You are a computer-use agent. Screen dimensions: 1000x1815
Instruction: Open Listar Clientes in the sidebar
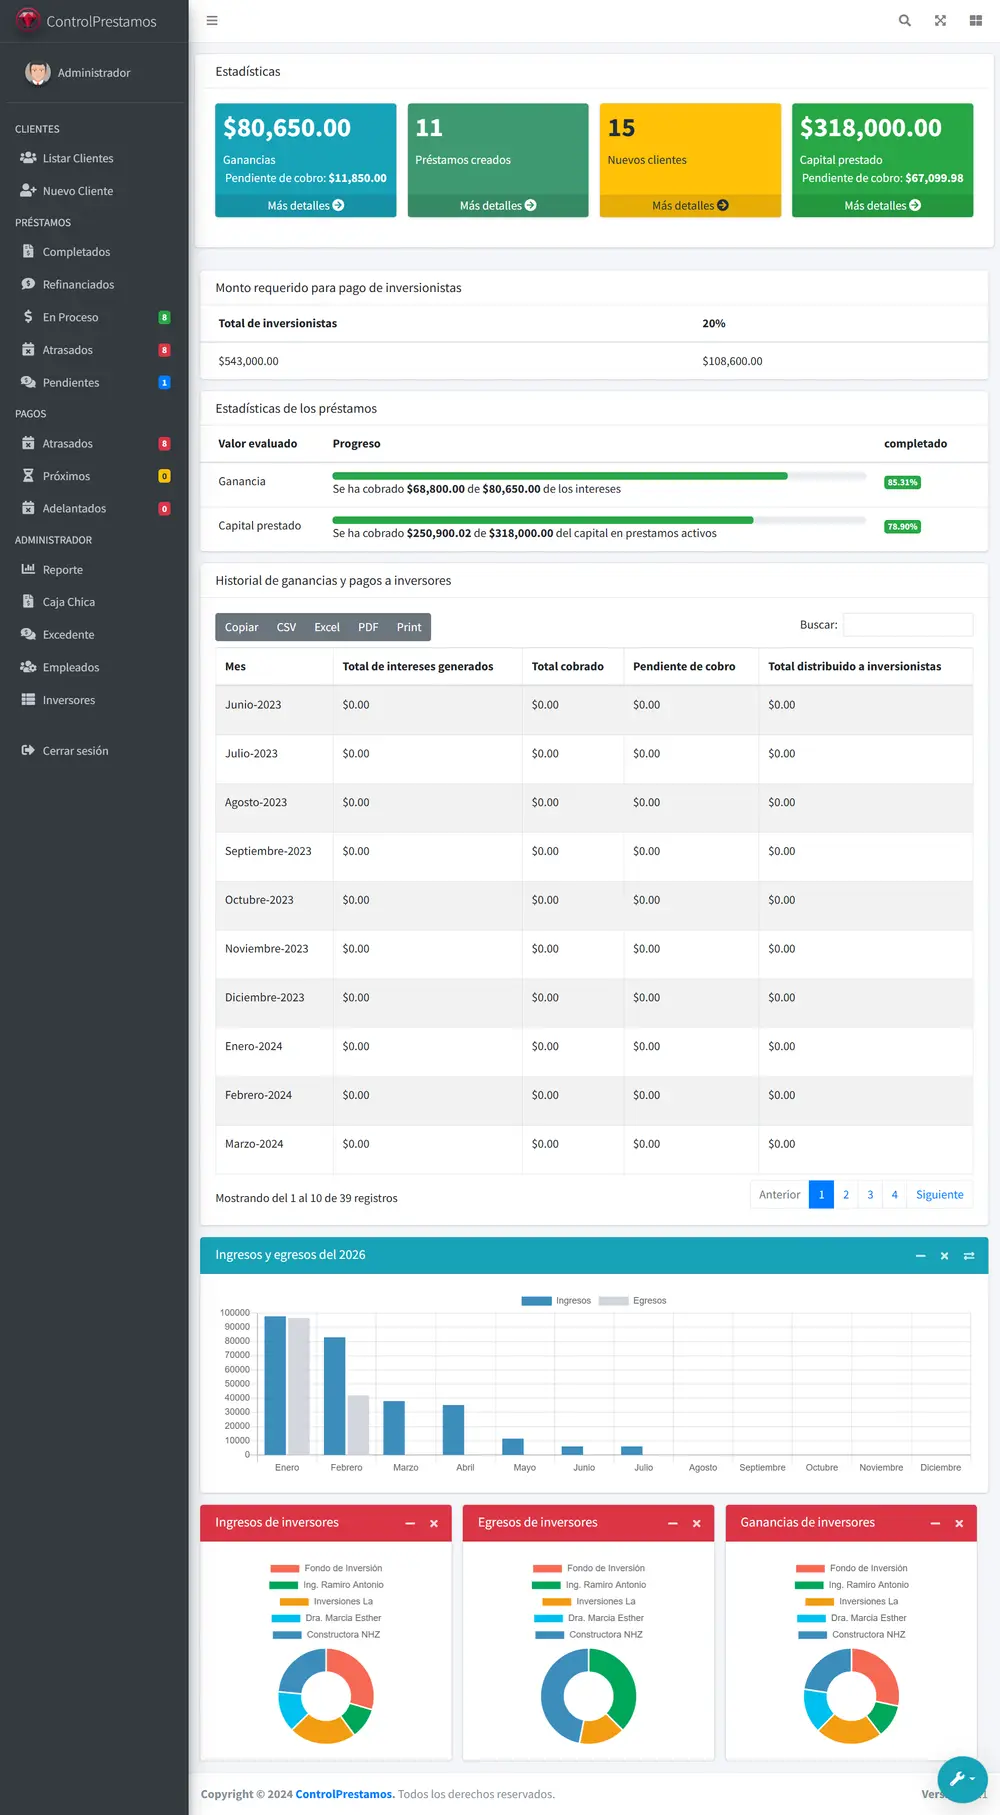point(94,158)
